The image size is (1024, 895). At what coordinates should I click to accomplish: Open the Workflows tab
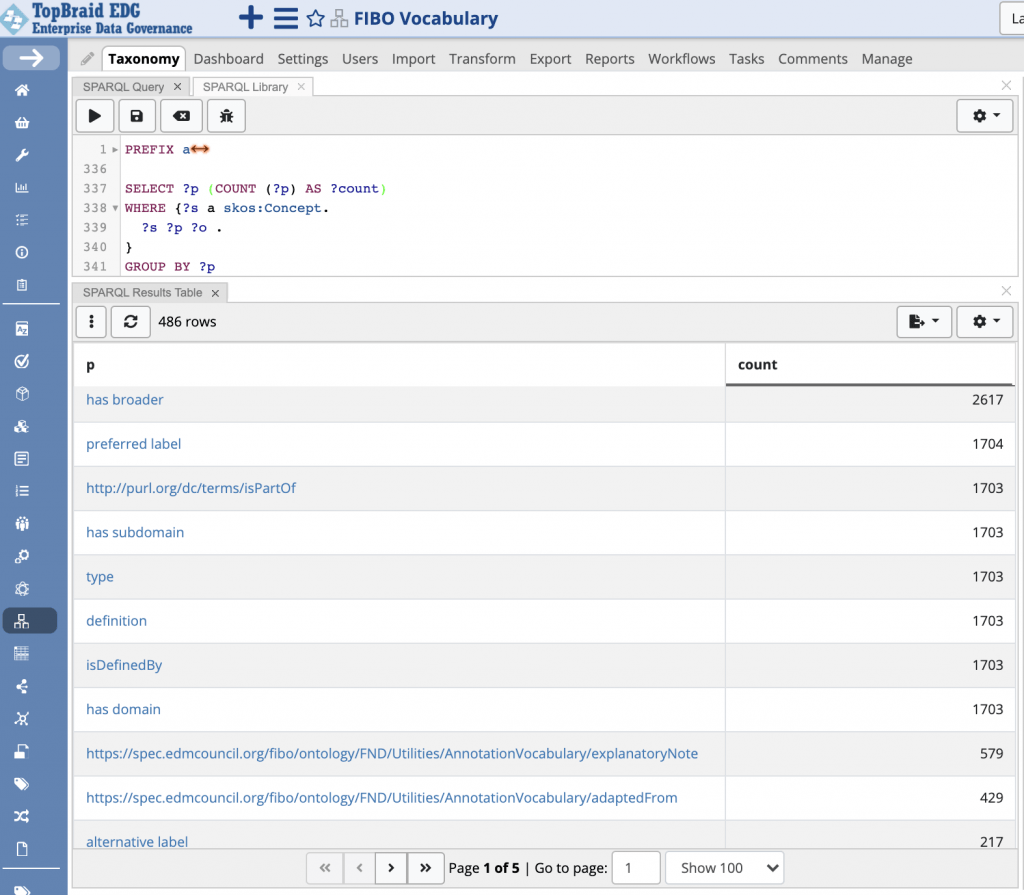click(x=682, y=59)
